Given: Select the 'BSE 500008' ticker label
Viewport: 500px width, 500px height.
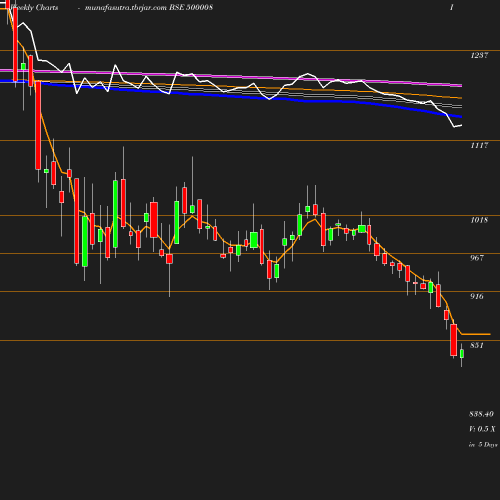Looking at the screenshot, I should tap(191, 7).
